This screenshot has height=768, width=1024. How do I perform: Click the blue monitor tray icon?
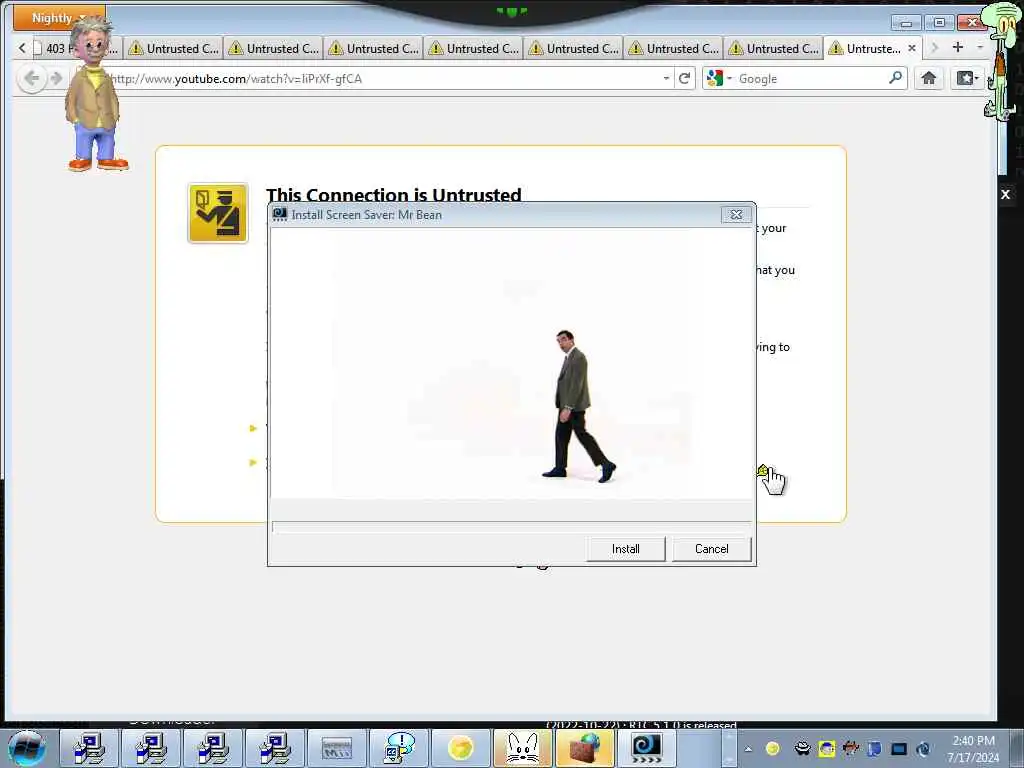click(x=874, y=748)
